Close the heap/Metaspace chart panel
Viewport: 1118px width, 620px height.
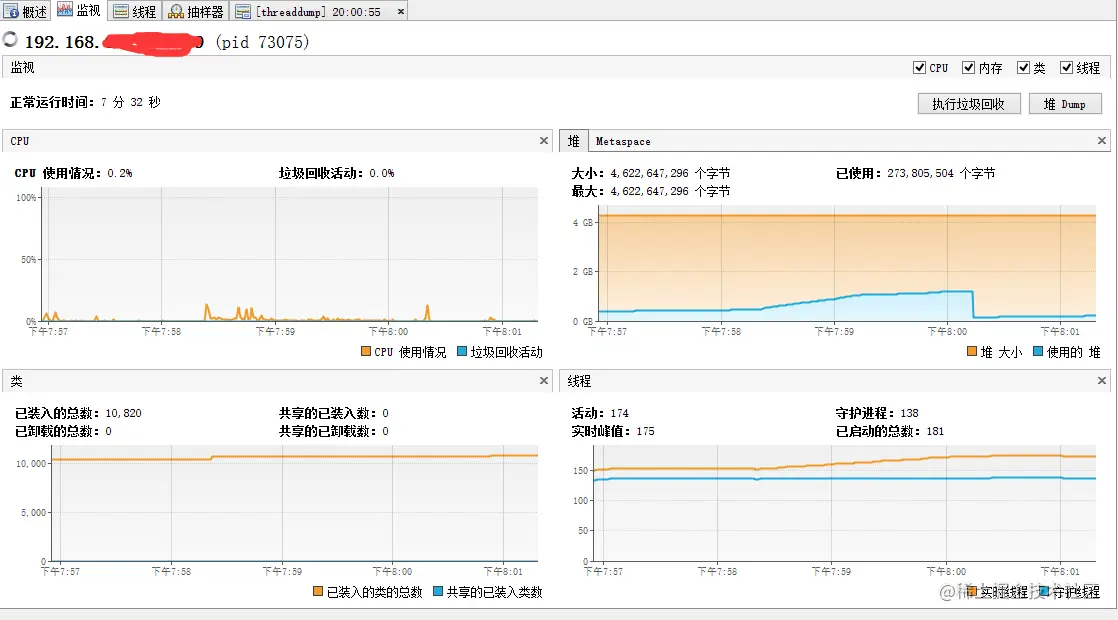[1102, 140]
